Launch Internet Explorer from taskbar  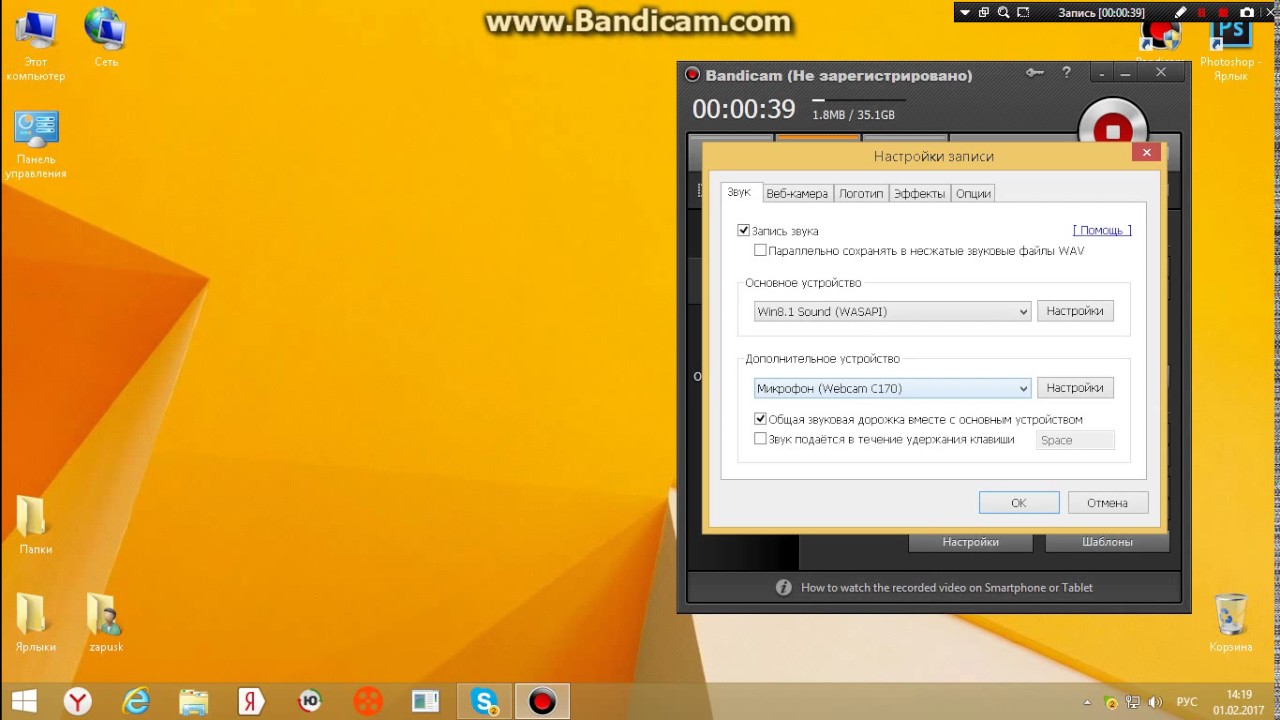point(135,701)
